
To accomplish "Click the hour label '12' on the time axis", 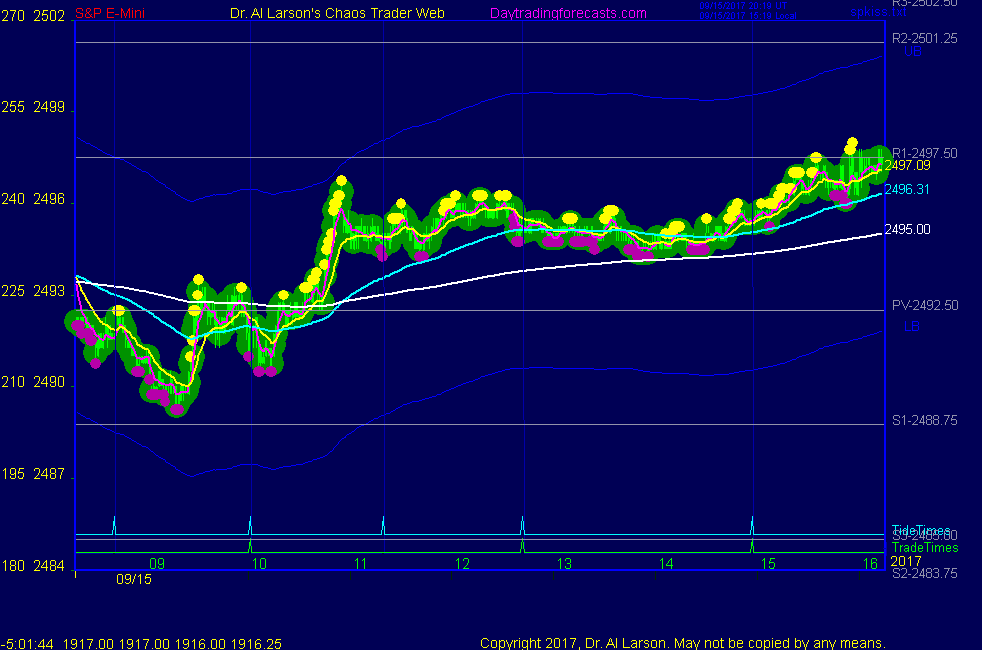I will point(462,564).
